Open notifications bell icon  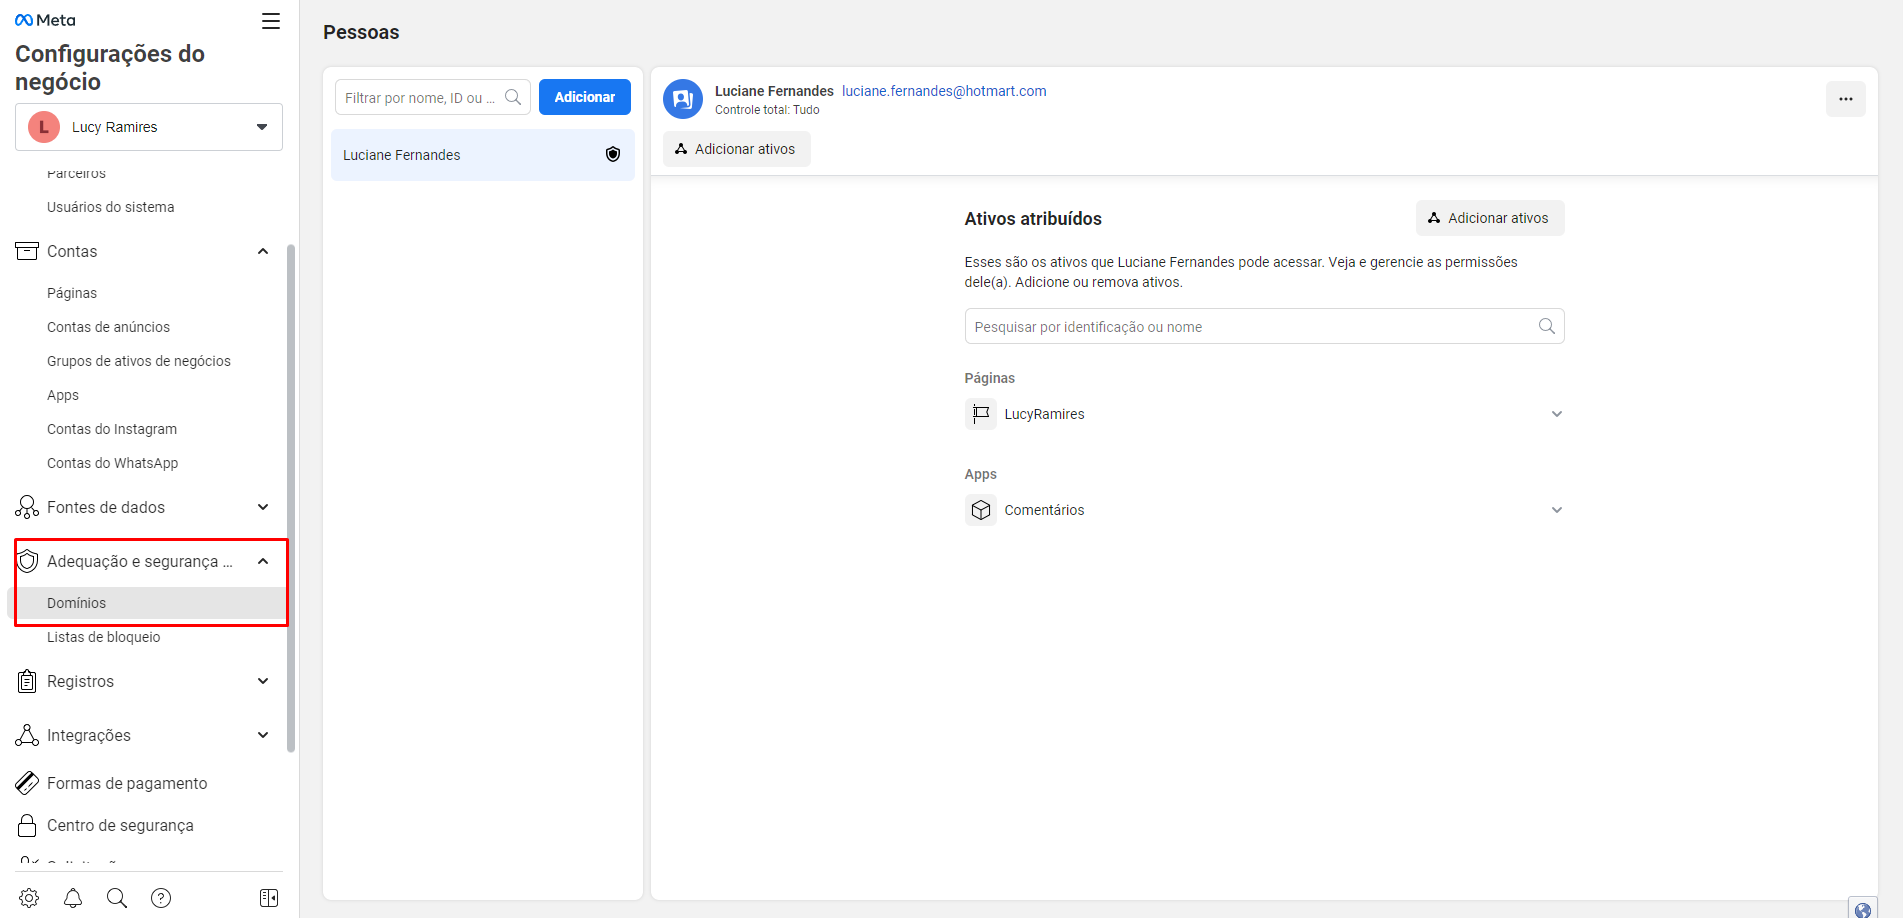(73, 898)
